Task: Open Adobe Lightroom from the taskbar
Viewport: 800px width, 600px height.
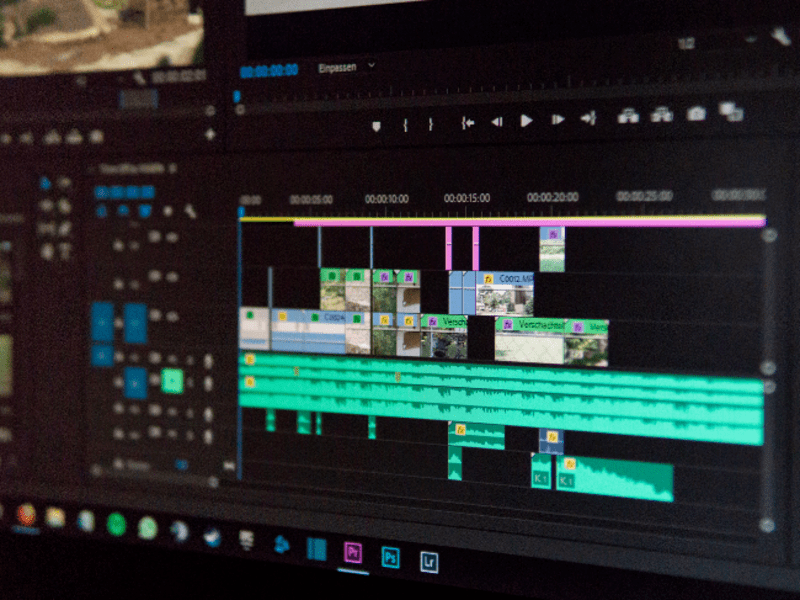Action: click(x=429, y=559)
